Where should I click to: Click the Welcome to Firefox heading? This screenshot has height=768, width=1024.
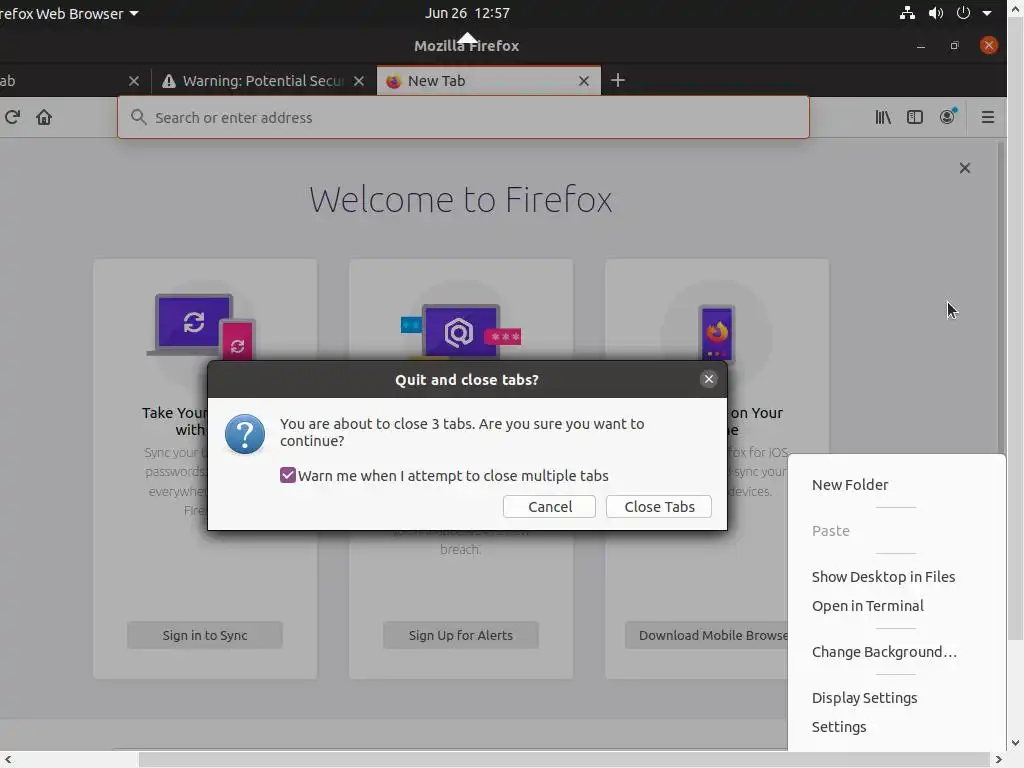pyautogui.click(x=460, y=199)
